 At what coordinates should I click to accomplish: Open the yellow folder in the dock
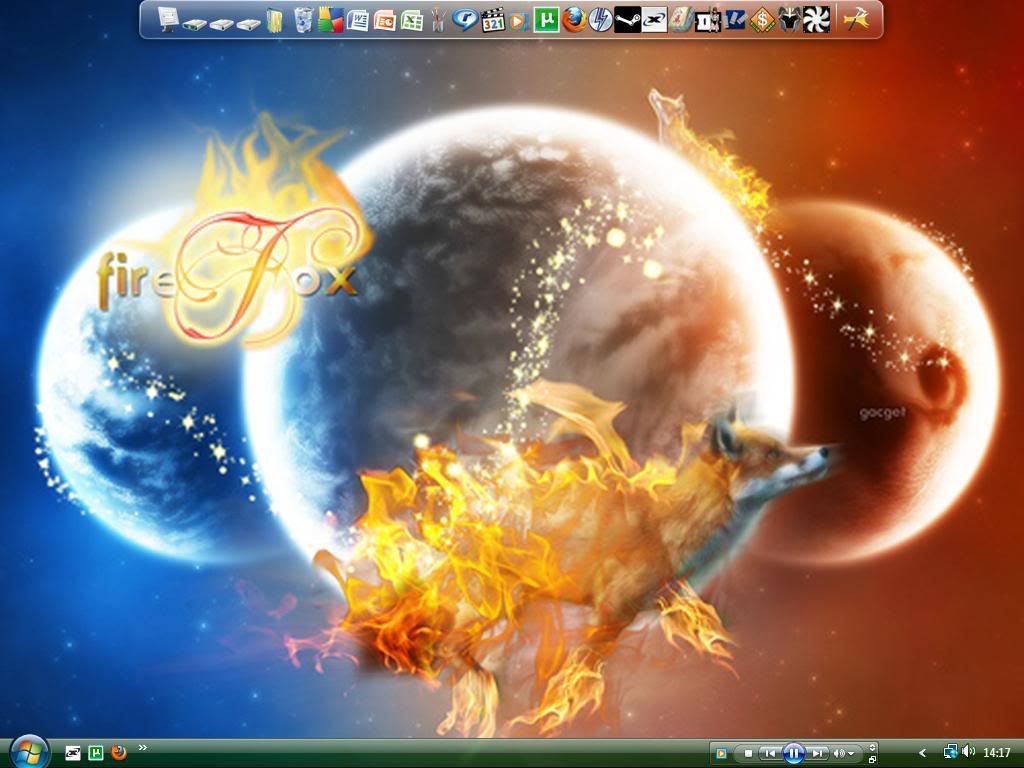tap(275, 20)
